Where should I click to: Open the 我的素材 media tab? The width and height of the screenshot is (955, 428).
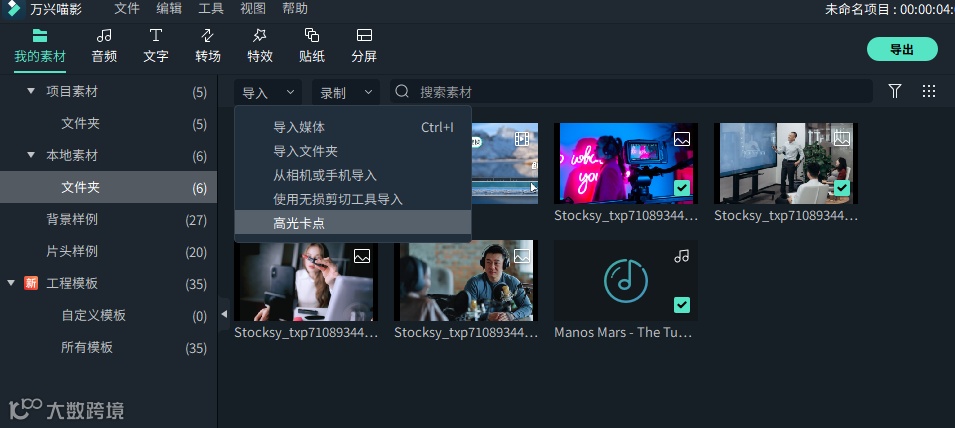tap(40, 46)
